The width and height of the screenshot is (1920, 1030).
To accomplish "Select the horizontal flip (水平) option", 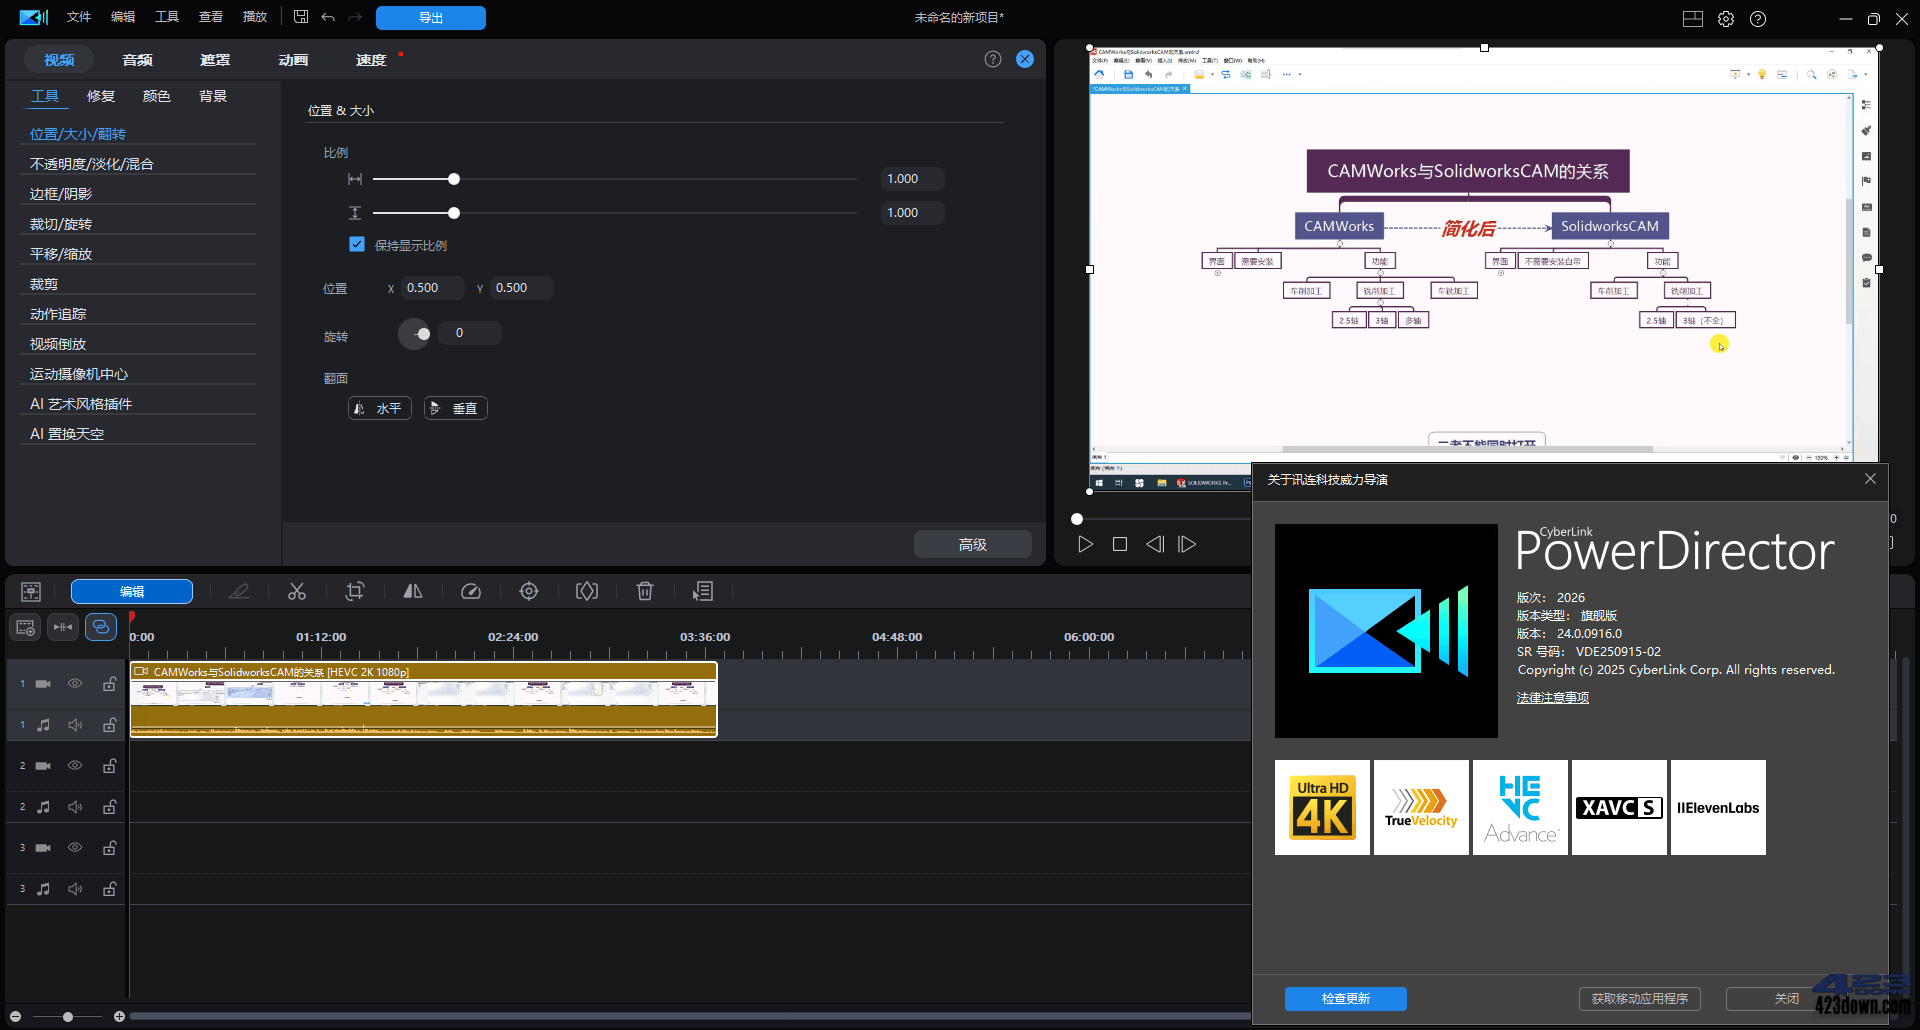I will click(379, 407).
